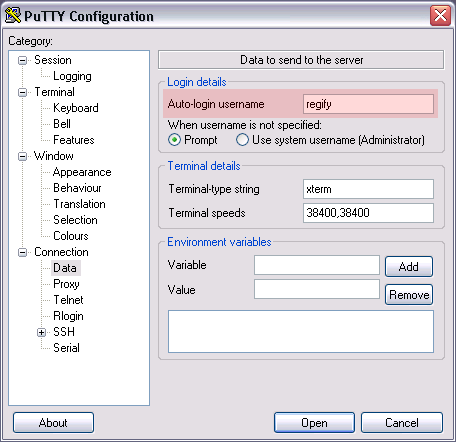Image resolution: width=456 pixels, height=442 pixels.
Task: Click the 'Data to send to the server' header
Action: (301, 60)
